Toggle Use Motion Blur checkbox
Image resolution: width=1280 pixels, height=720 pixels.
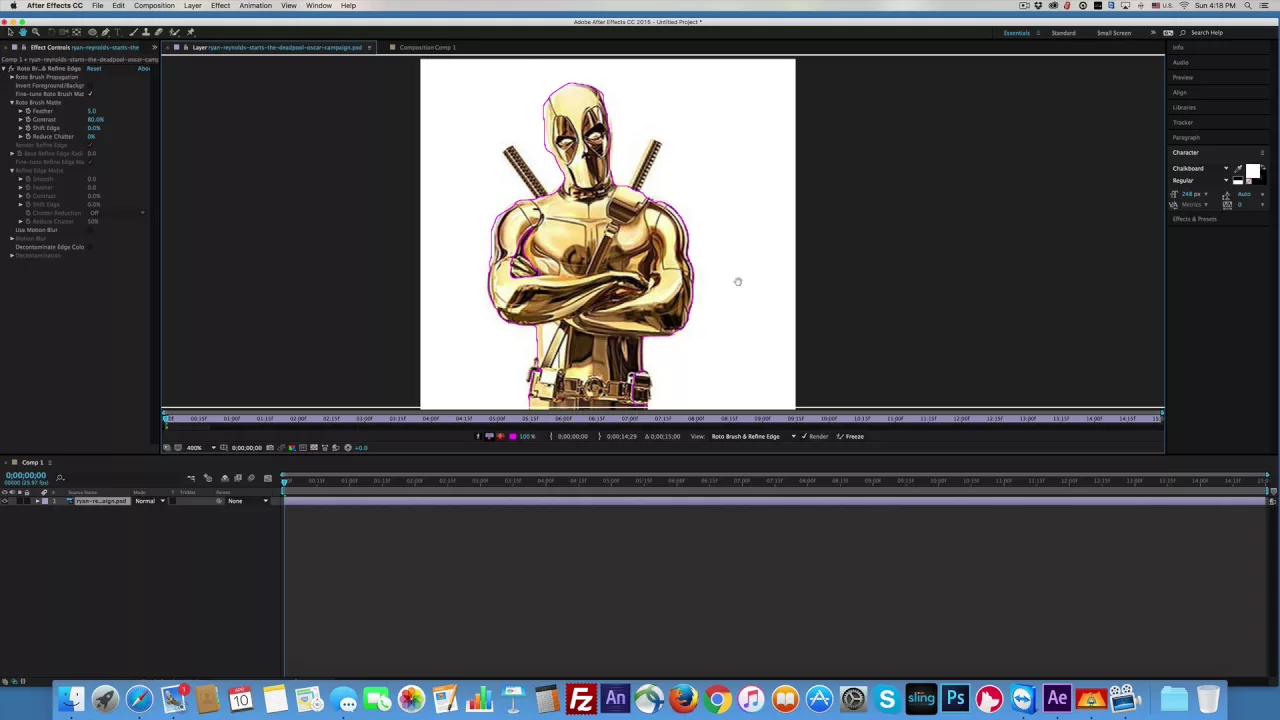pos(90,230)
